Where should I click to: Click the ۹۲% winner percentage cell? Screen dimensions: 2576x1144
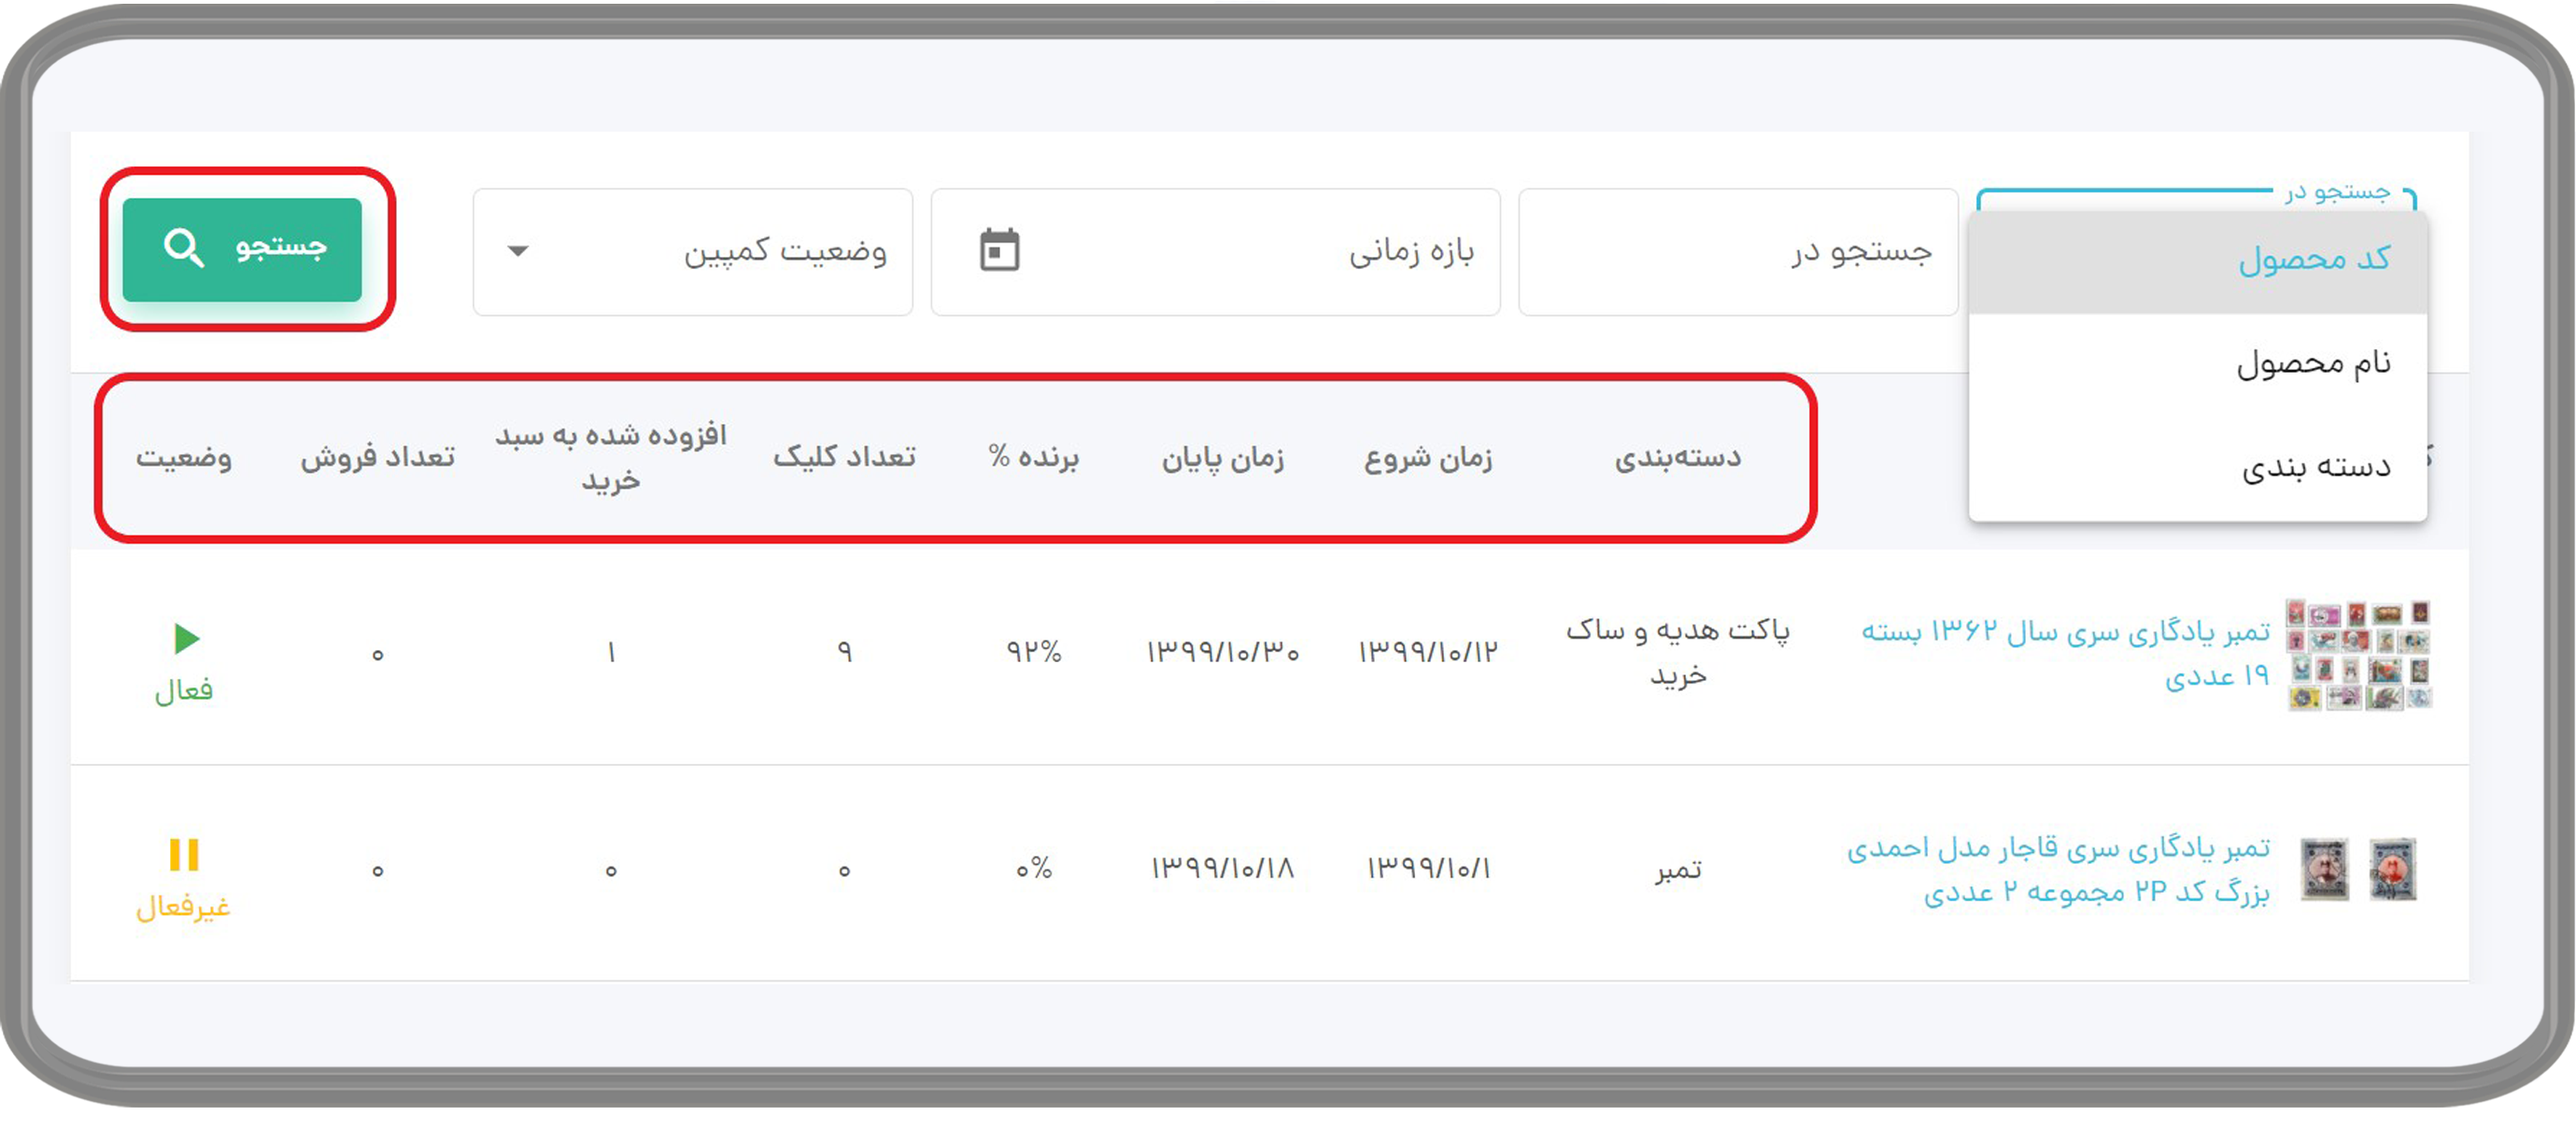1033,653
